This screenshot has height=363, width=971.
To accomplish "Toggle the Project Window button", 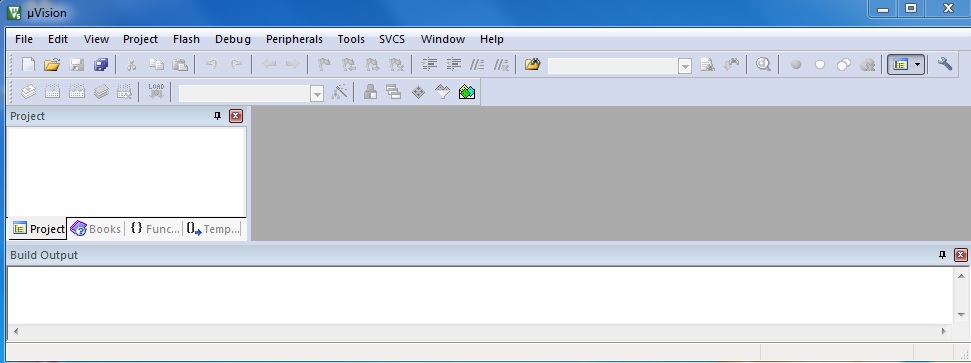I will [x=901, y=64].
